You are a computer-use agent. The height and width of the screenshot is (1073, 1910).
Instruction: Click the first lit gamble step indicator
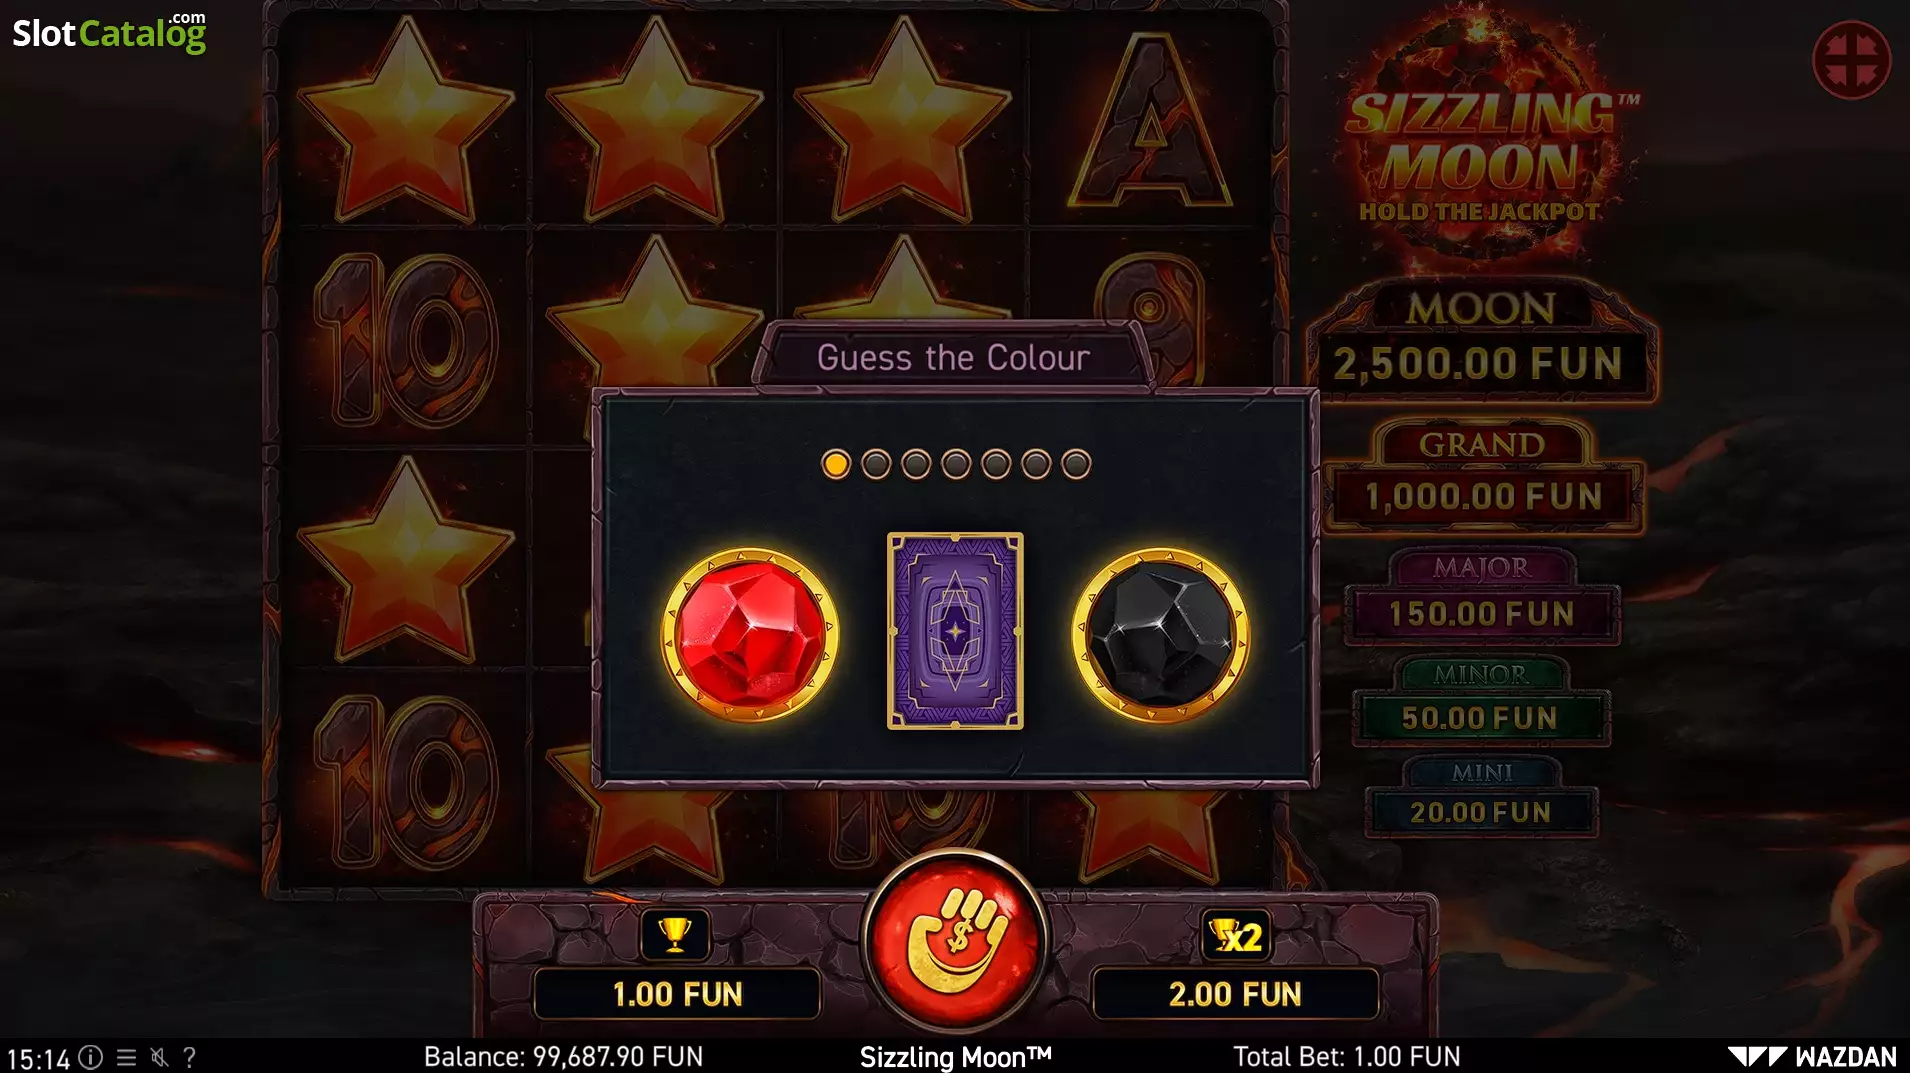click(836, 464)
